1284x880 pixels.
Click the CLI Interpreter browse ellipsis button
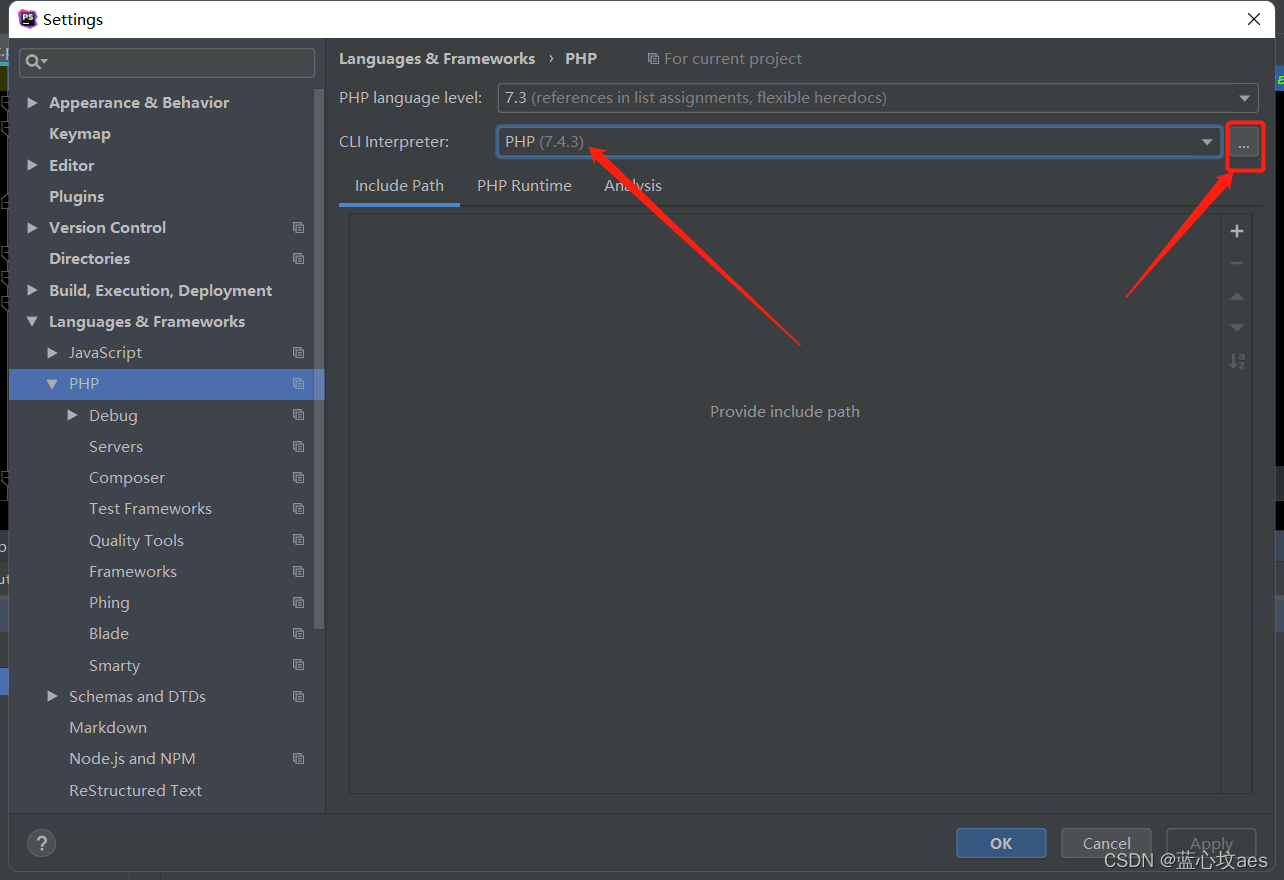[x=1244, y=143]
